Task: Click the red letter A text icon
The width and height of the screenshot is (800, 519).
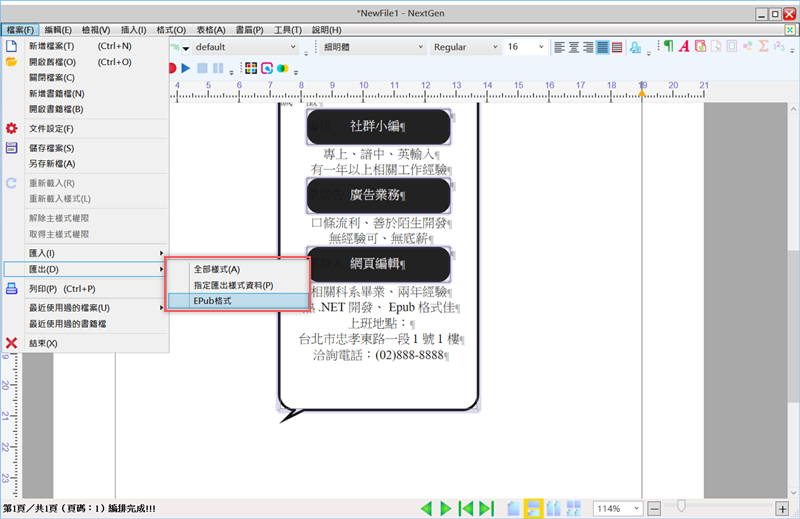Action: click(x=684, y=47)
